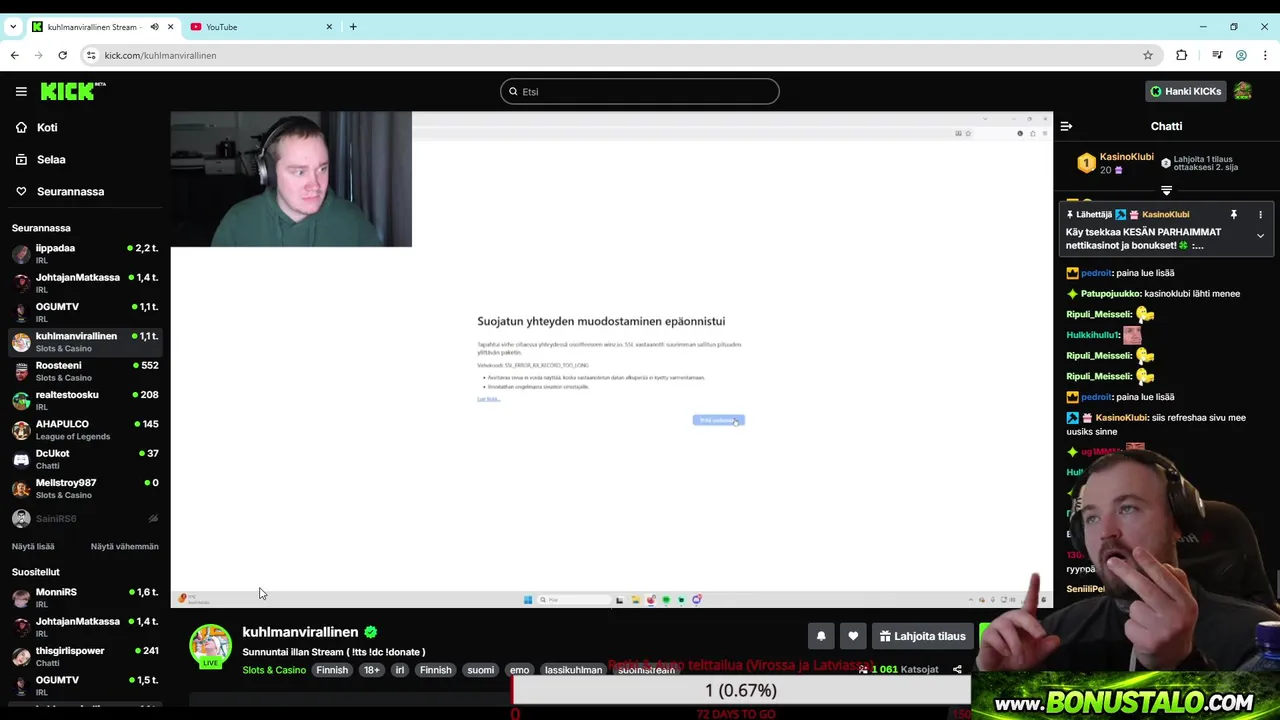The image size is (1280, 720).
Task: Select the irl tag
Action: tap(399, 670)
